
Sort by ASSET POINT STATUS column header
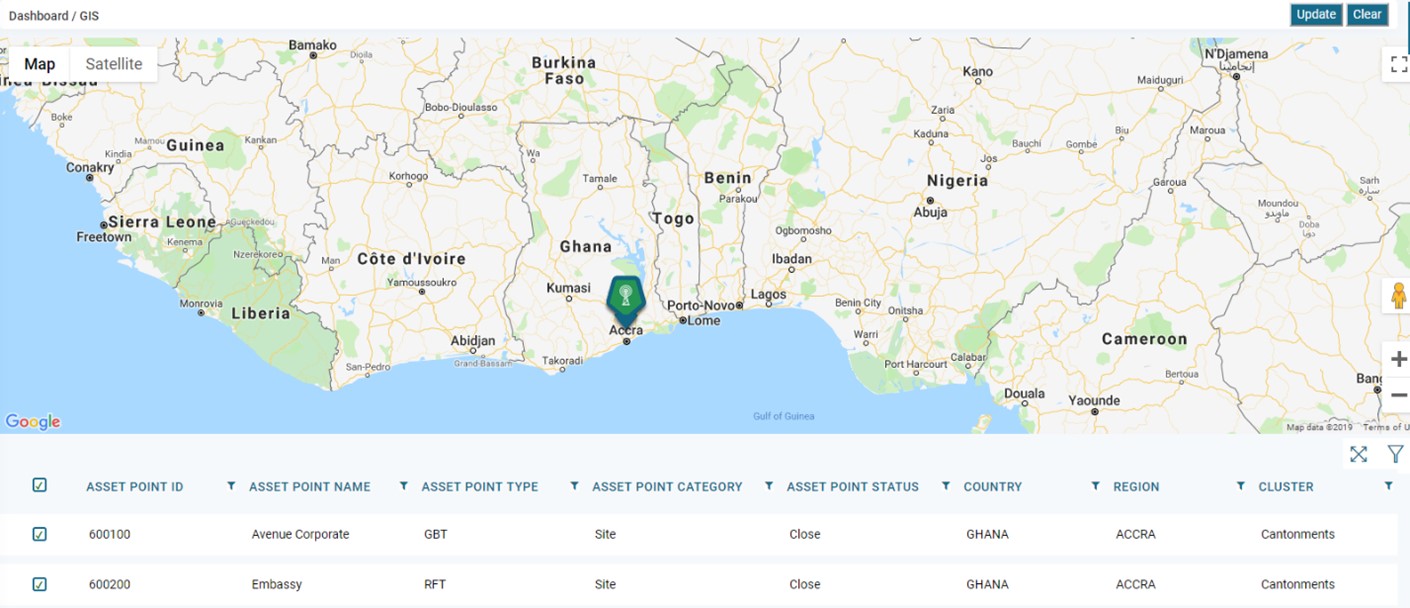coord(853,487)
